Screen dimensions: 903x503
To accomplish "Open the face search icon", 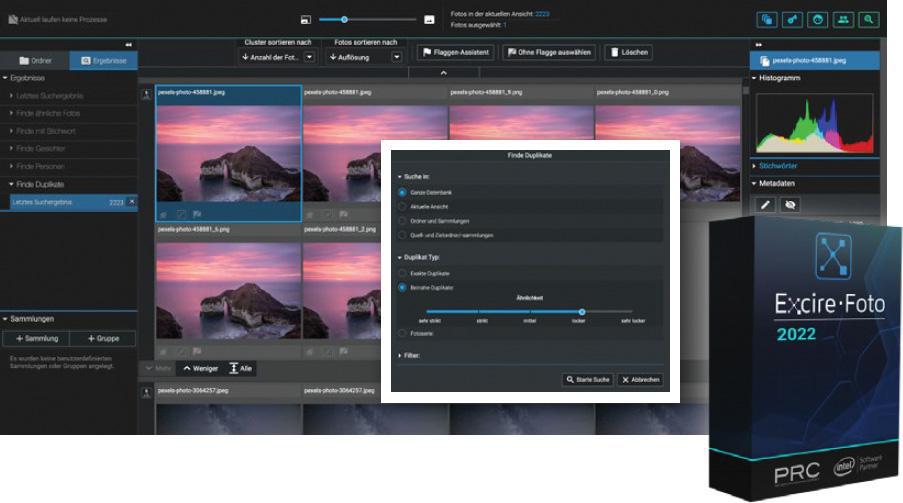I will click(817, 20).
